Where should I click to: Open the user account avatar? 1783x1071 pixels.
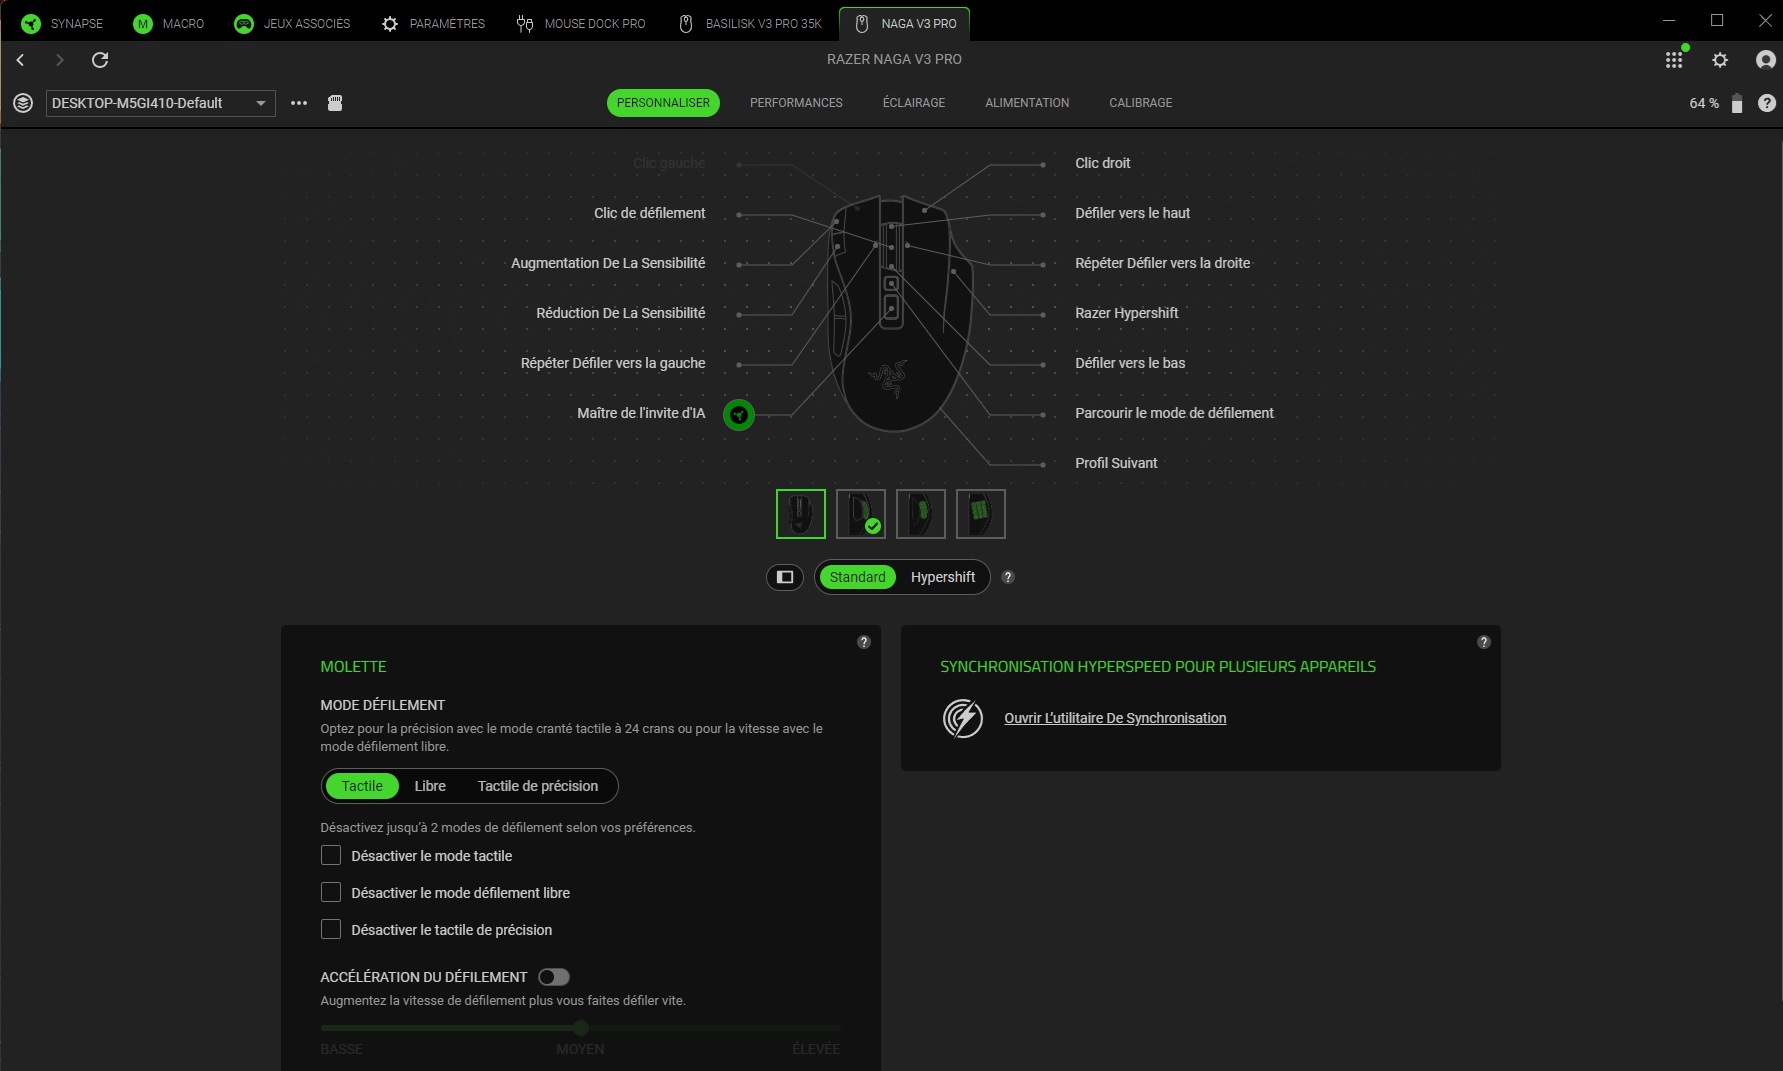(1766, 60)
